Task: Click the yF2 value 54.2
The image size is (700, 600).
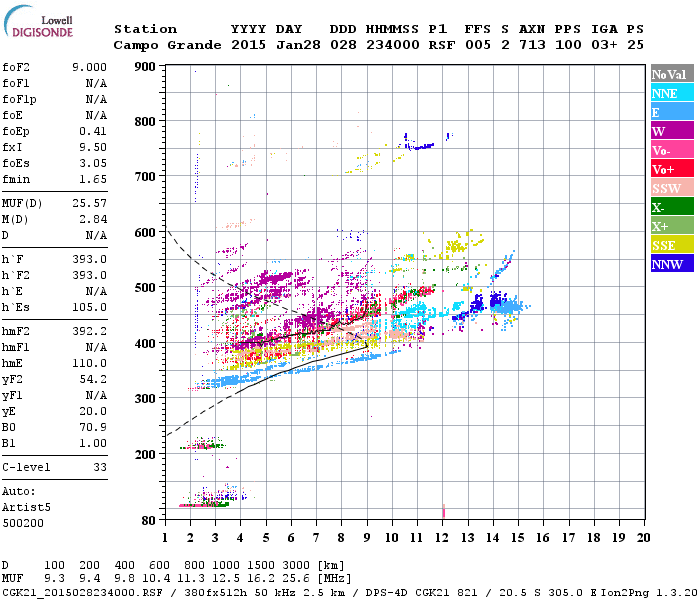Action: point(93,379)
